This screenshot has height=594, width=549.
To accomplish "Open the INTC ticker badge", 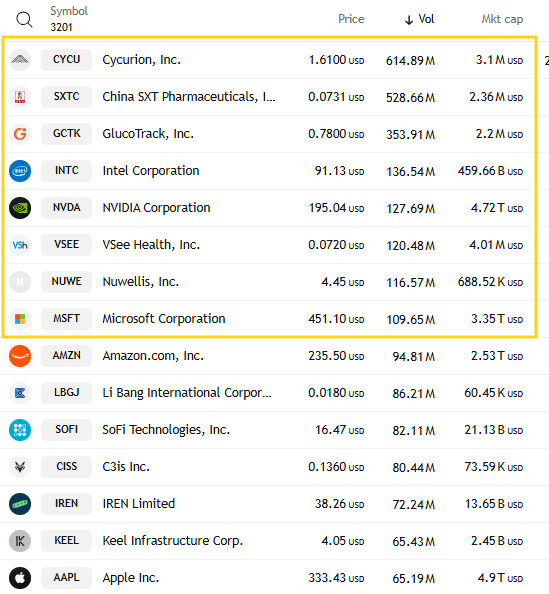I will [x=66, y=171].
